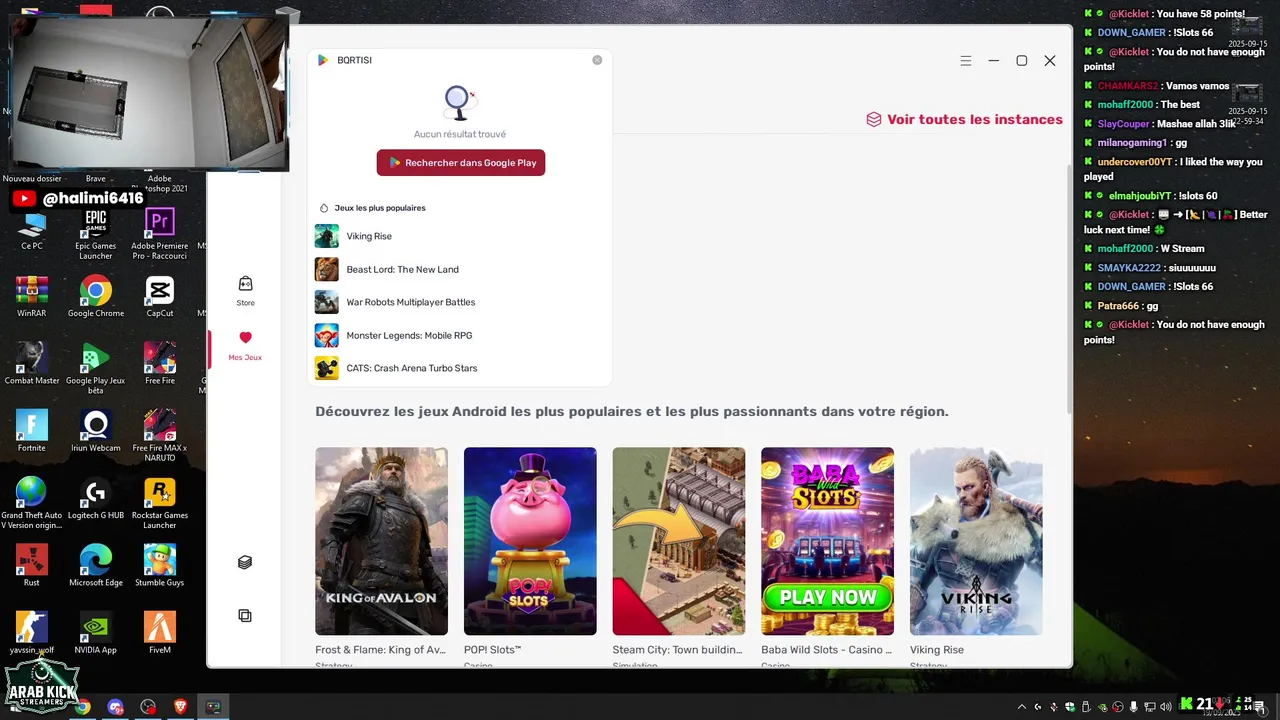
Task: Select the WinRAR desktop icon
Action: click(32, 297)
